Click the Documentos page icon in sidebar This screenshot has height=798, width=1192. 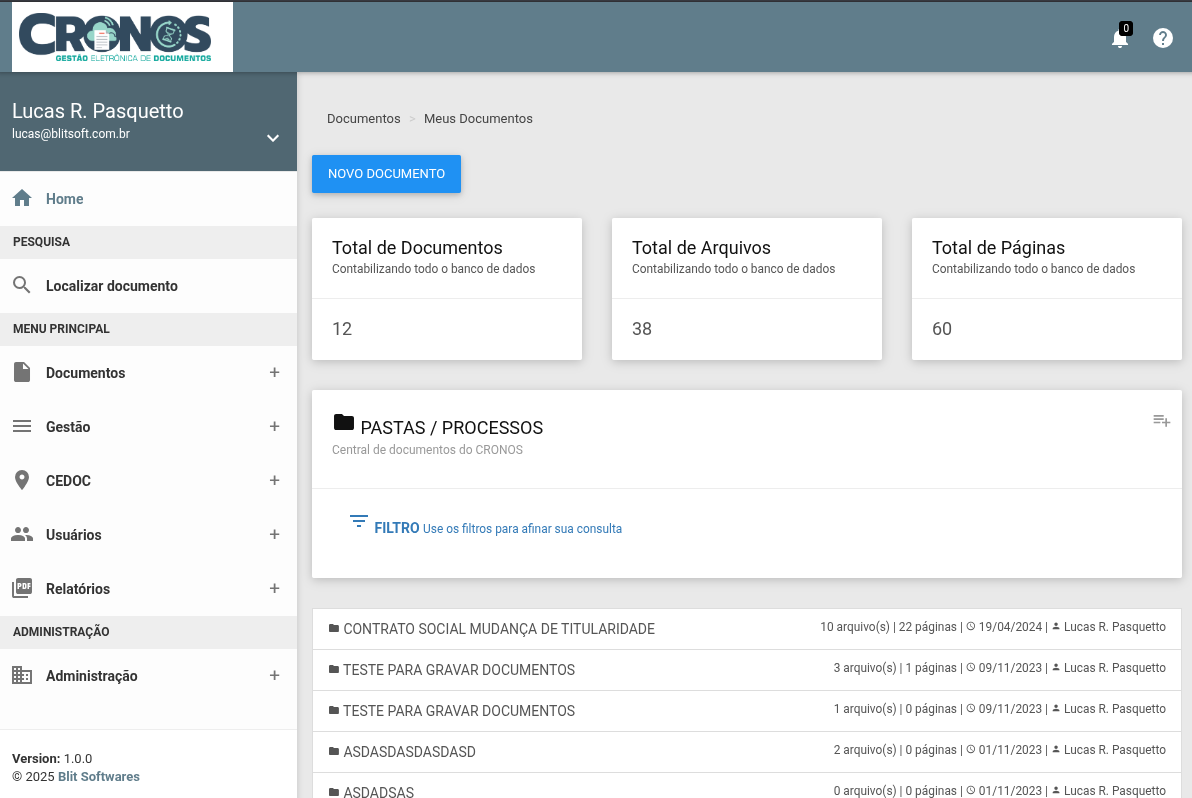pos(22,372)
